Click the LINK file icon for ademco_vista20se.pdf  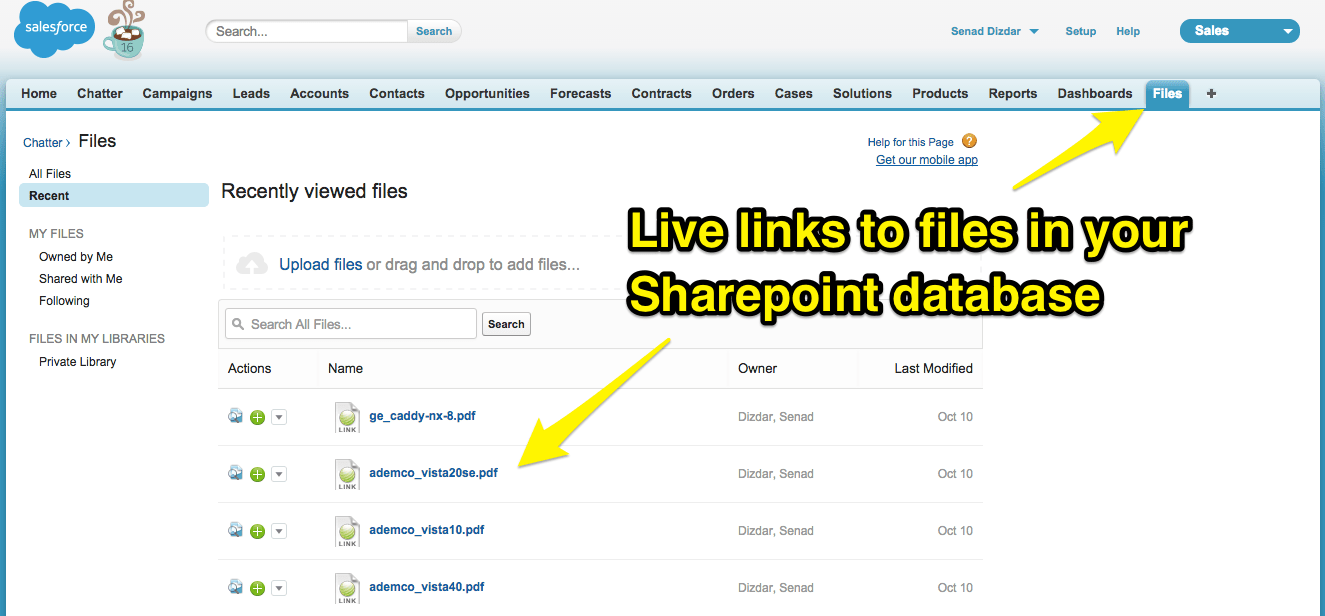[x=347, y=474]
